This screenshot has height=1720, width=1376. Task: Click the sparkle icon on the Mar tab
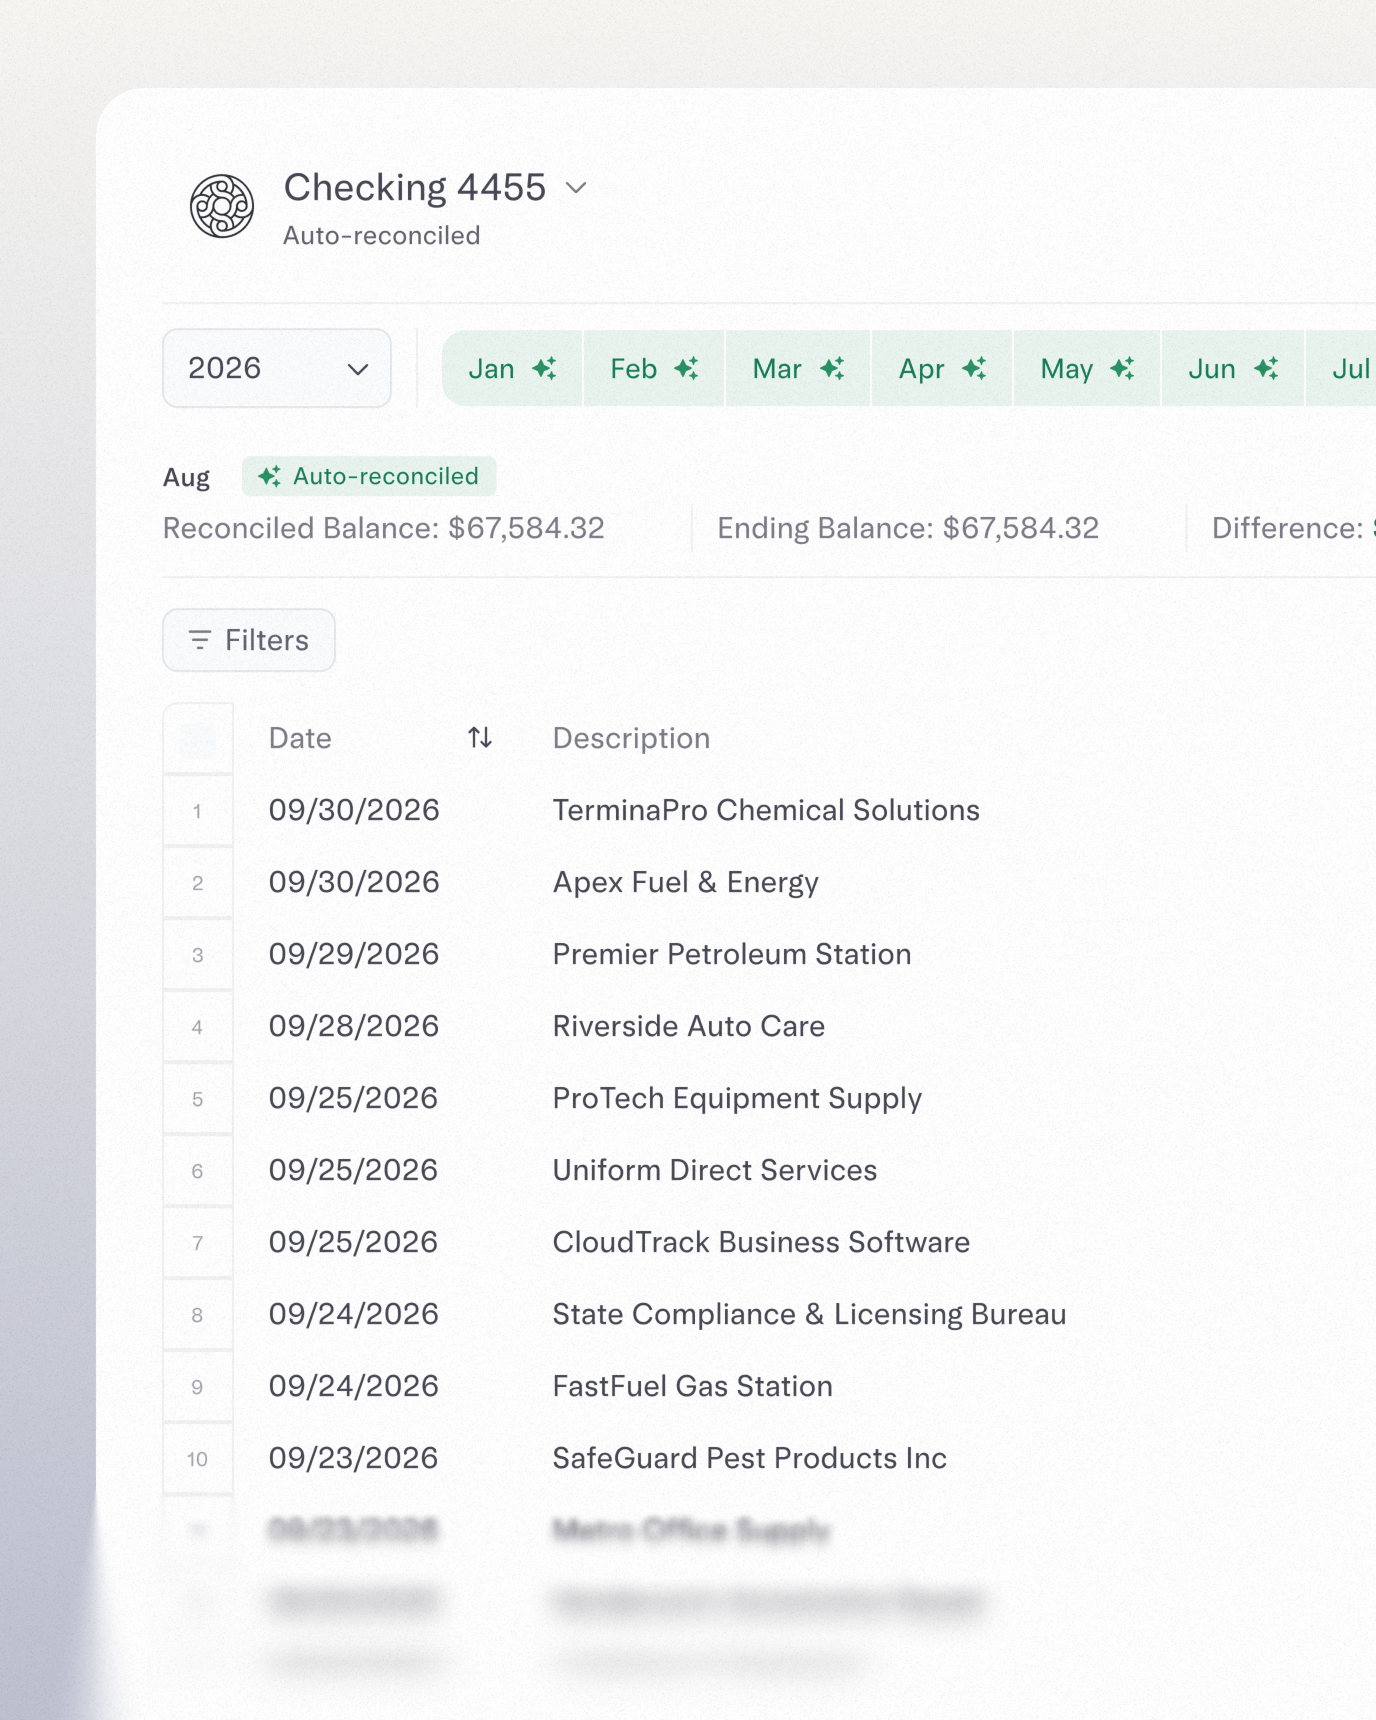[833, 369]
